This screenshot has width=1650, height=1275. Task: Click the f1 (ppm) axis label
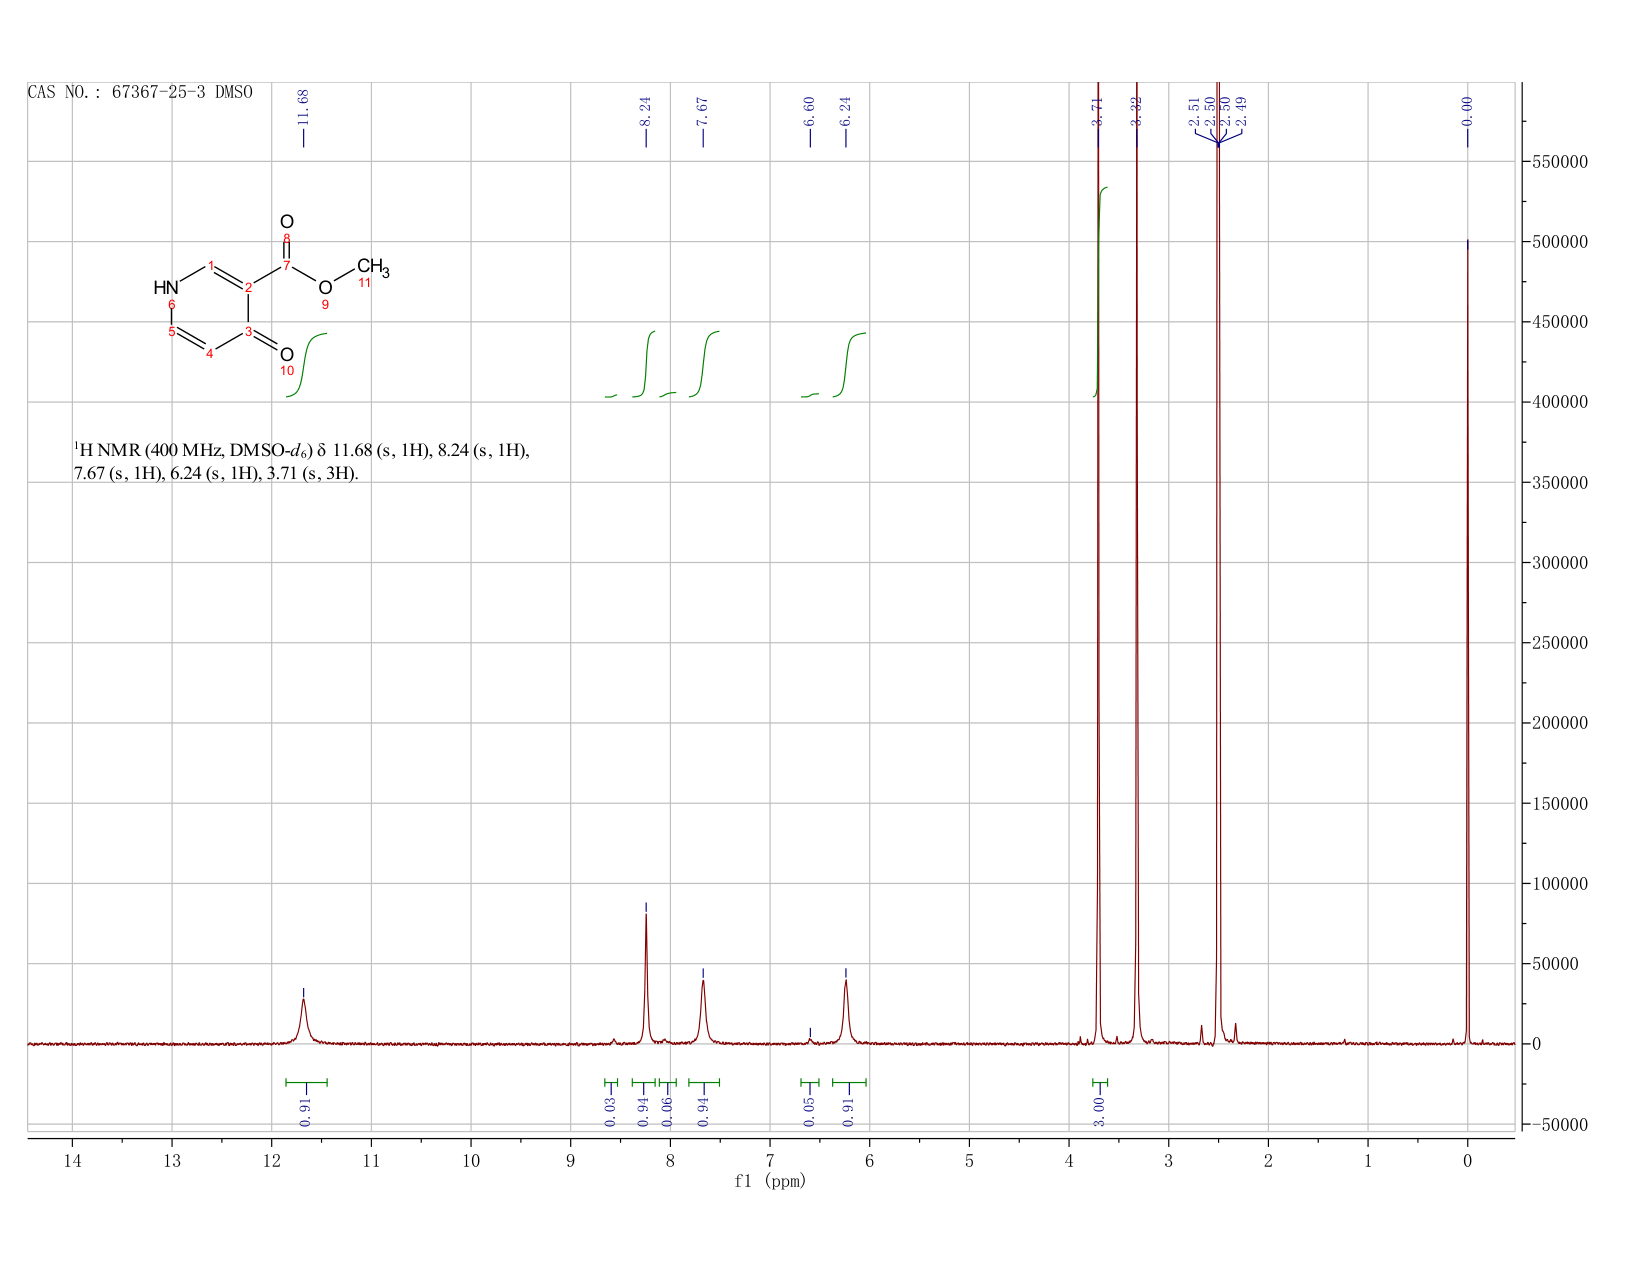tap(770, 1181)
